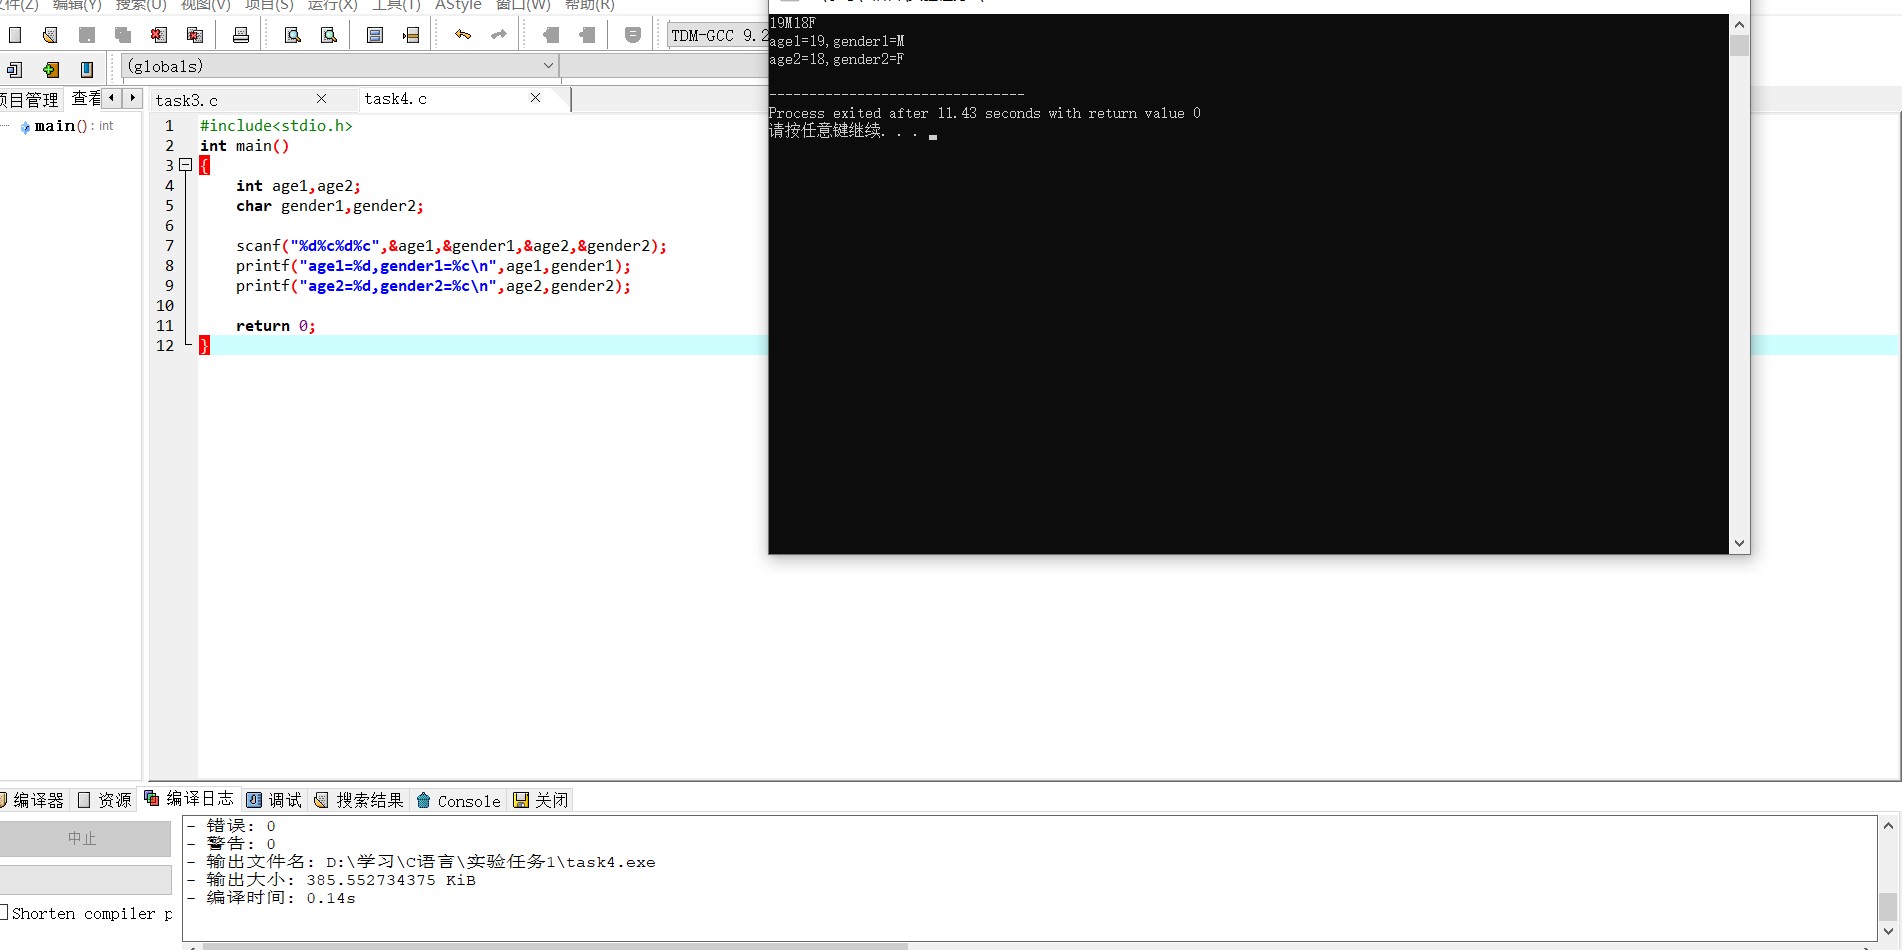Click the scanf statement on line 7
The image size is (1902, 950).
[x=451, y=246]
